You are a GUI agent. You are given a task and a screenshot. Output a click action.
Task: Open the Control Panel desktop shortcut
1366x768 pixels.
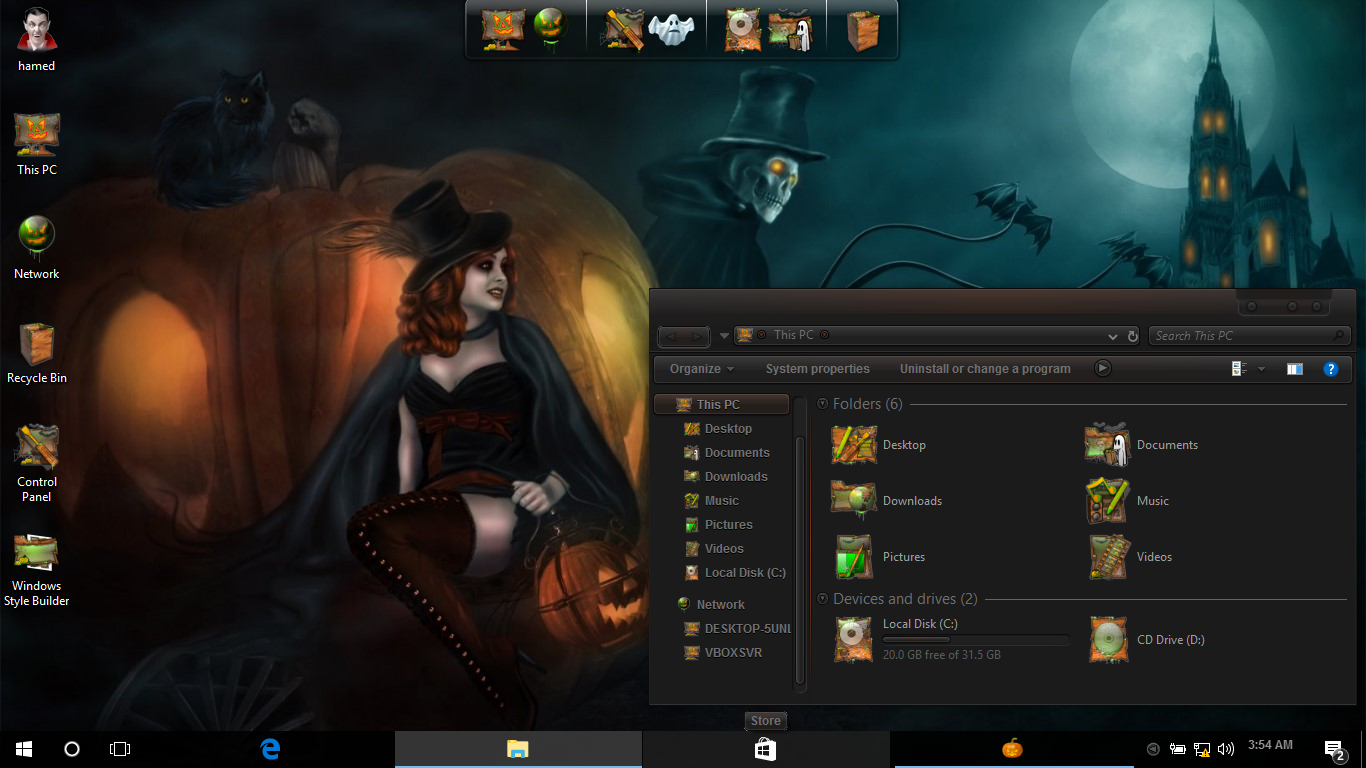pos(37,448)
